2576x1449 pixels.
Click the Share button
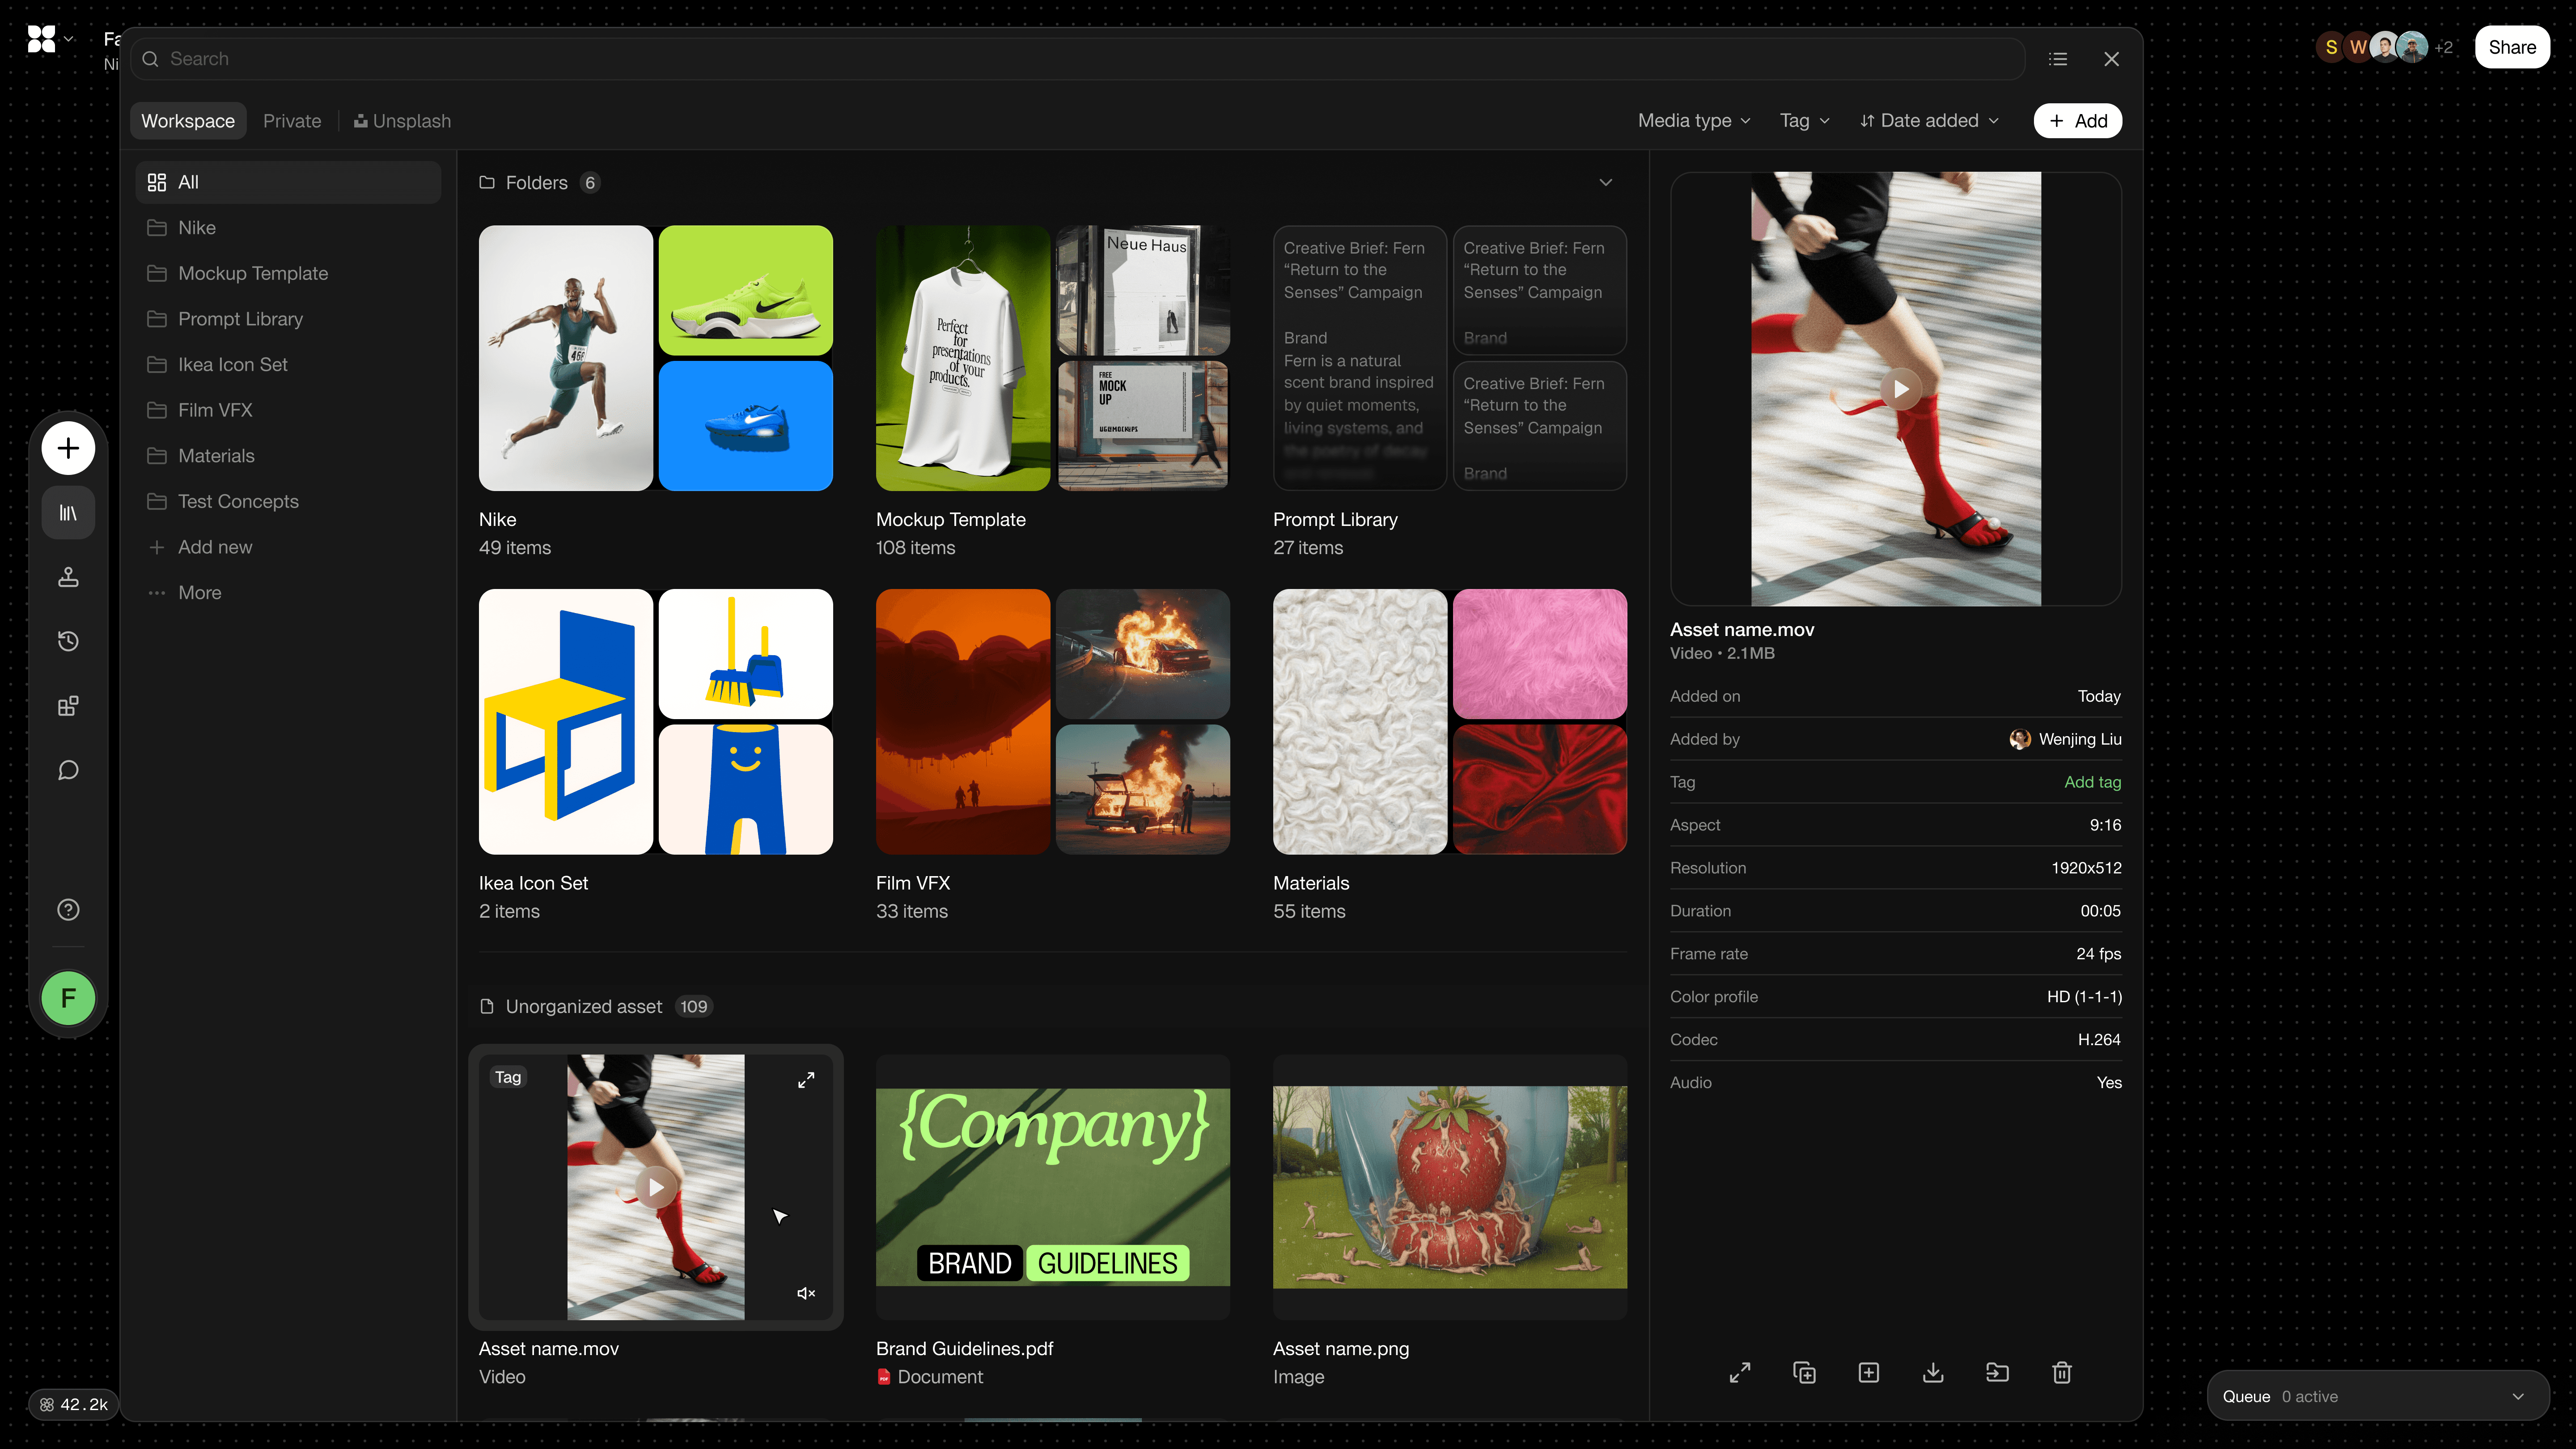2511,47
